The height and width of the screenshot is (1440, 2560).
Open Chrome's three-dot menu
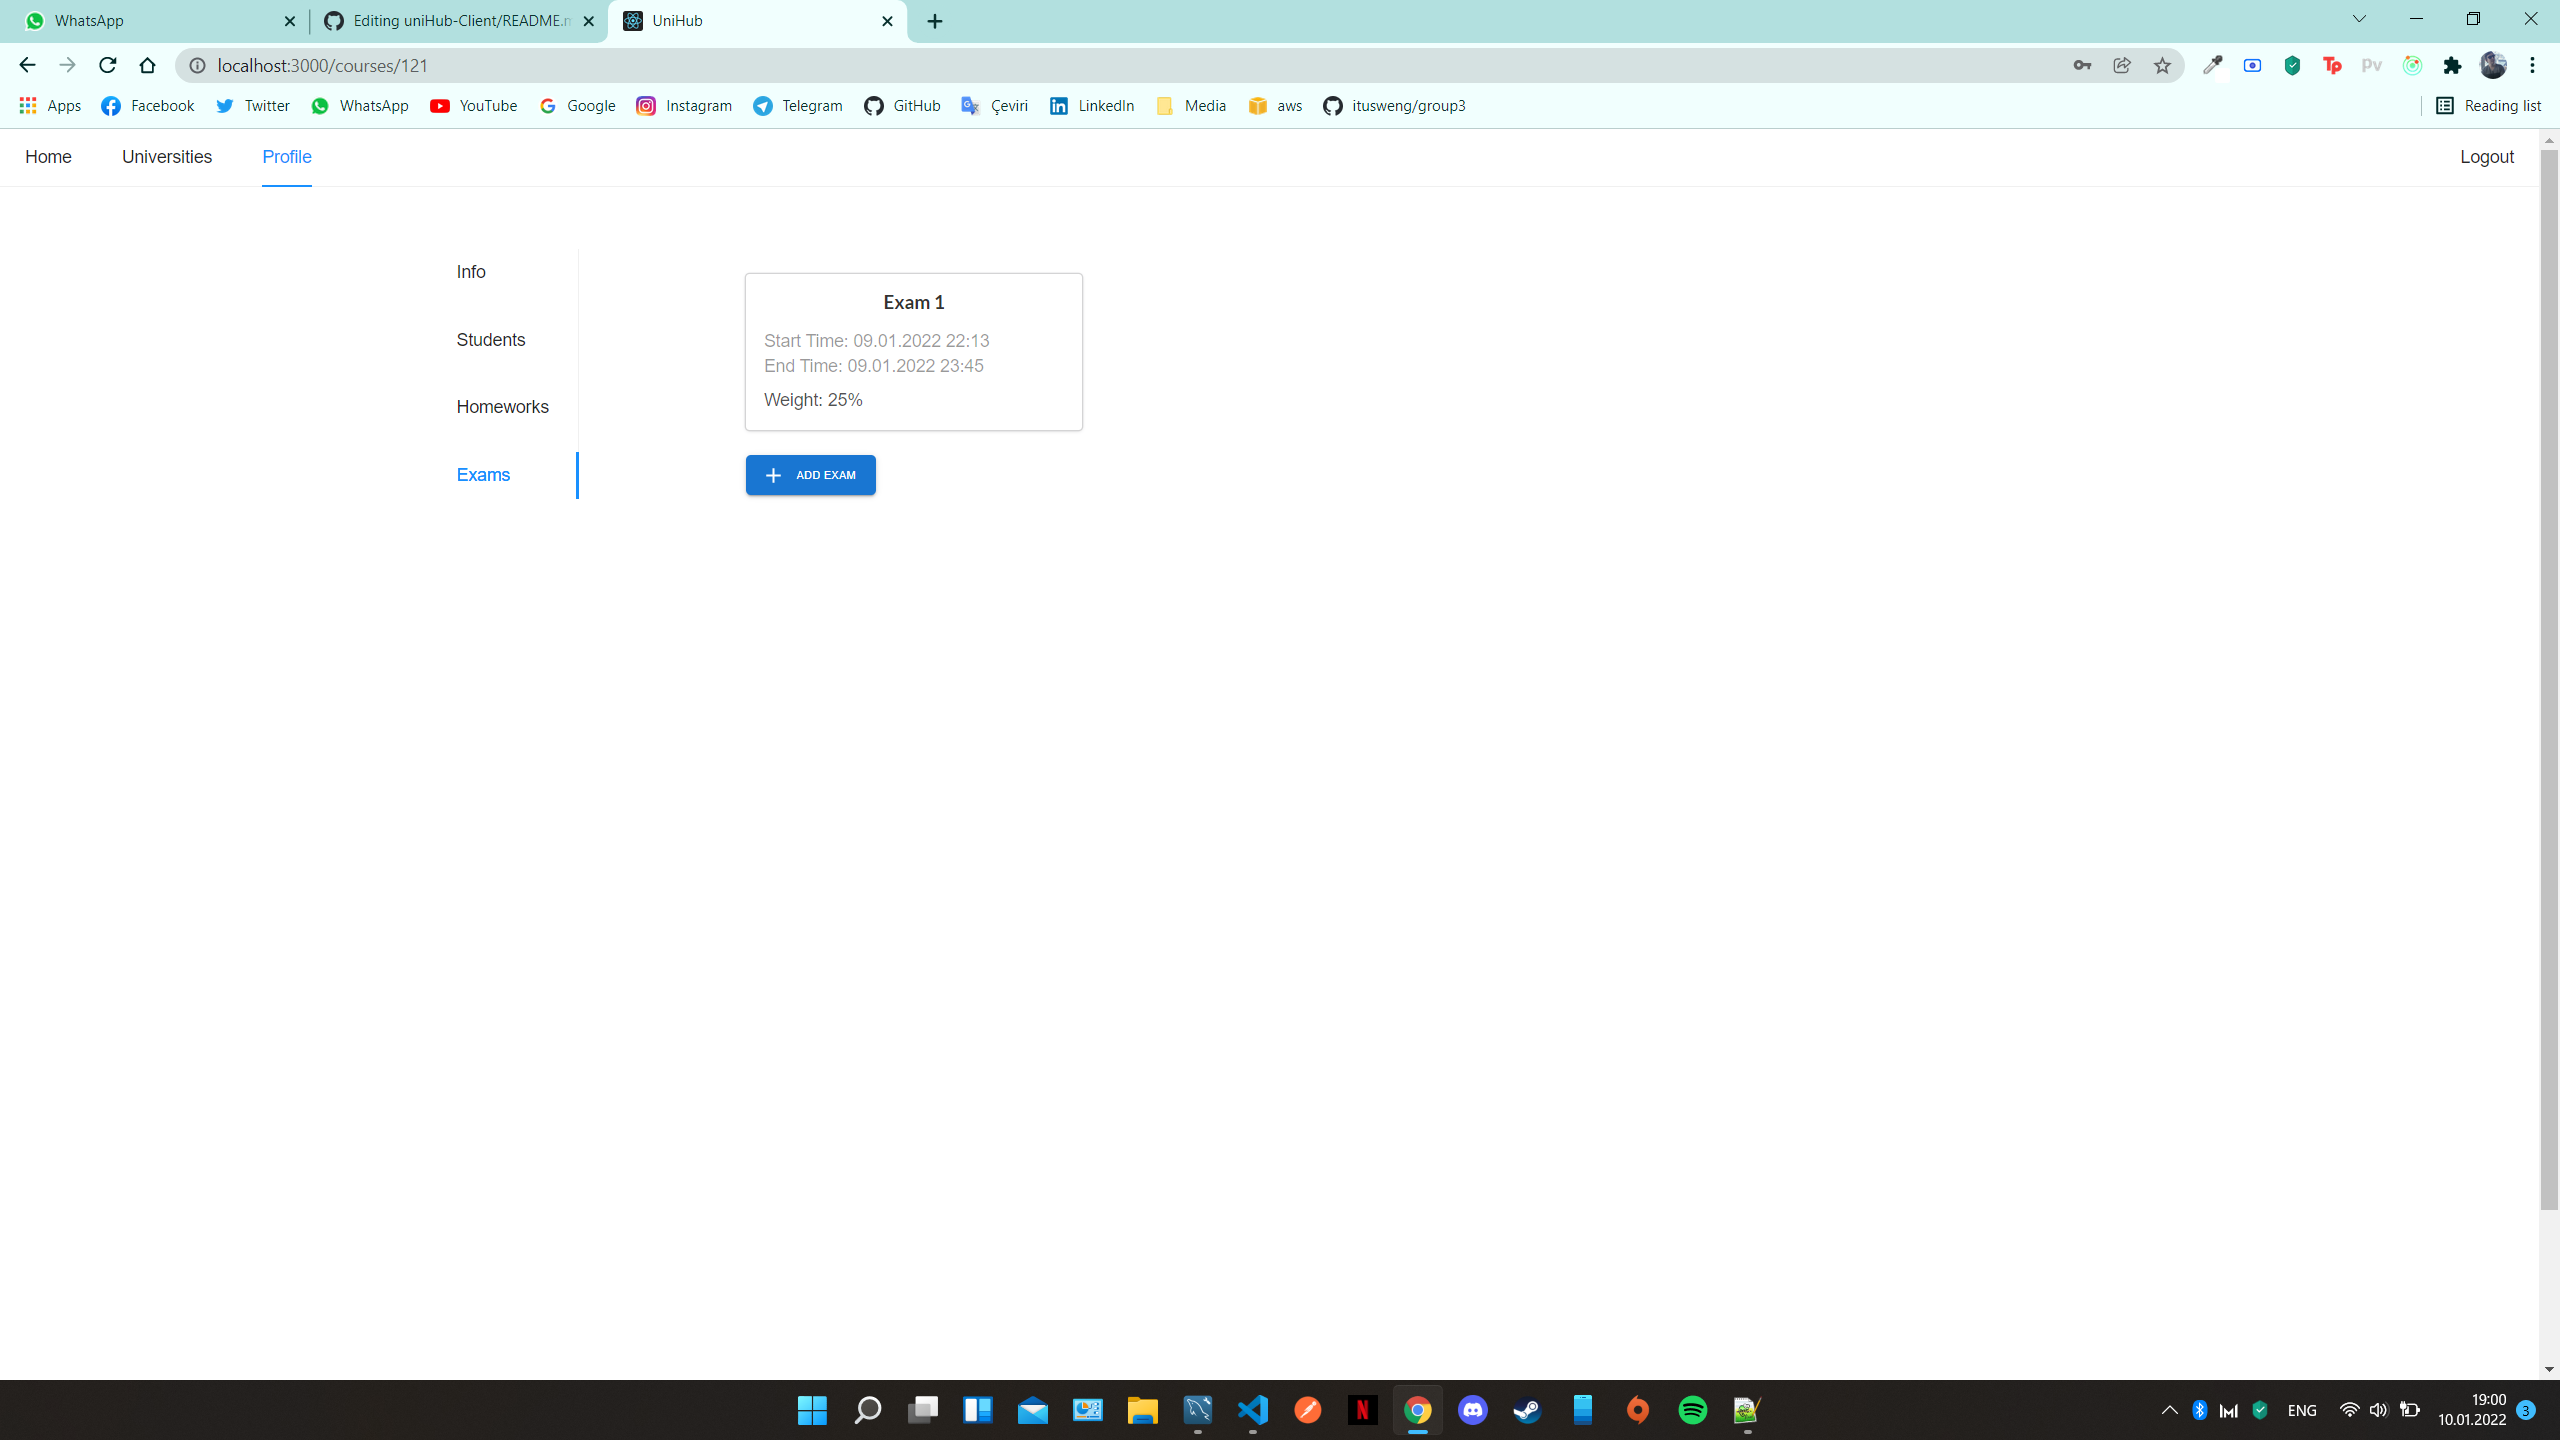2535,65
